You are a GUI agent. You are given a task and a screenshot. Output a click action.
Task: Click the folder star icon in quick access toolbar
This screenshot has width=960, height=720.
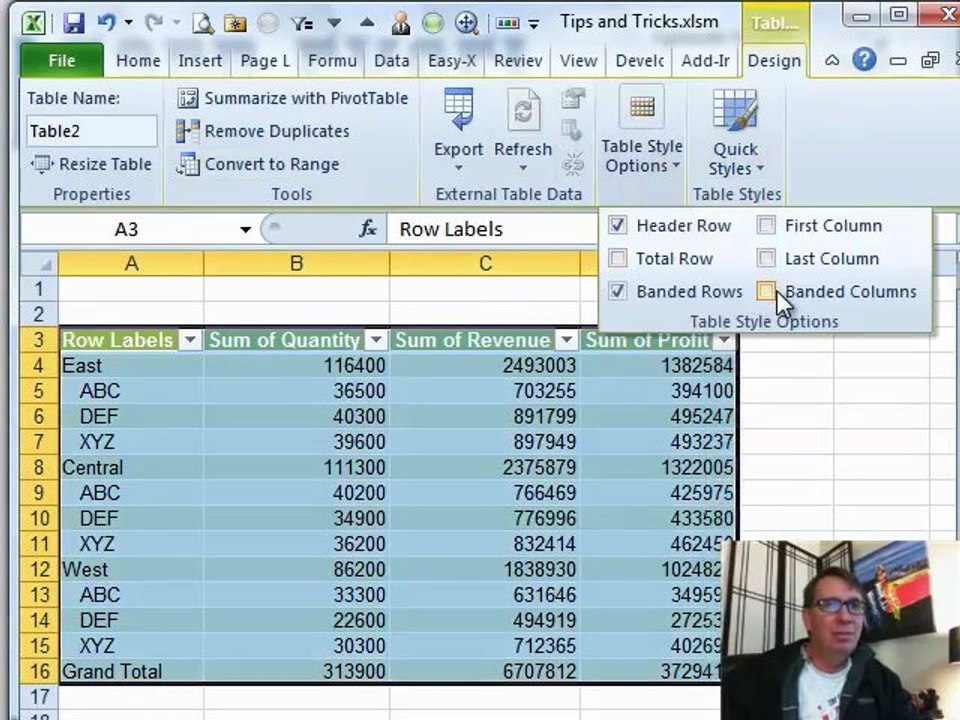pyautogui.click(x=235, y=24)
